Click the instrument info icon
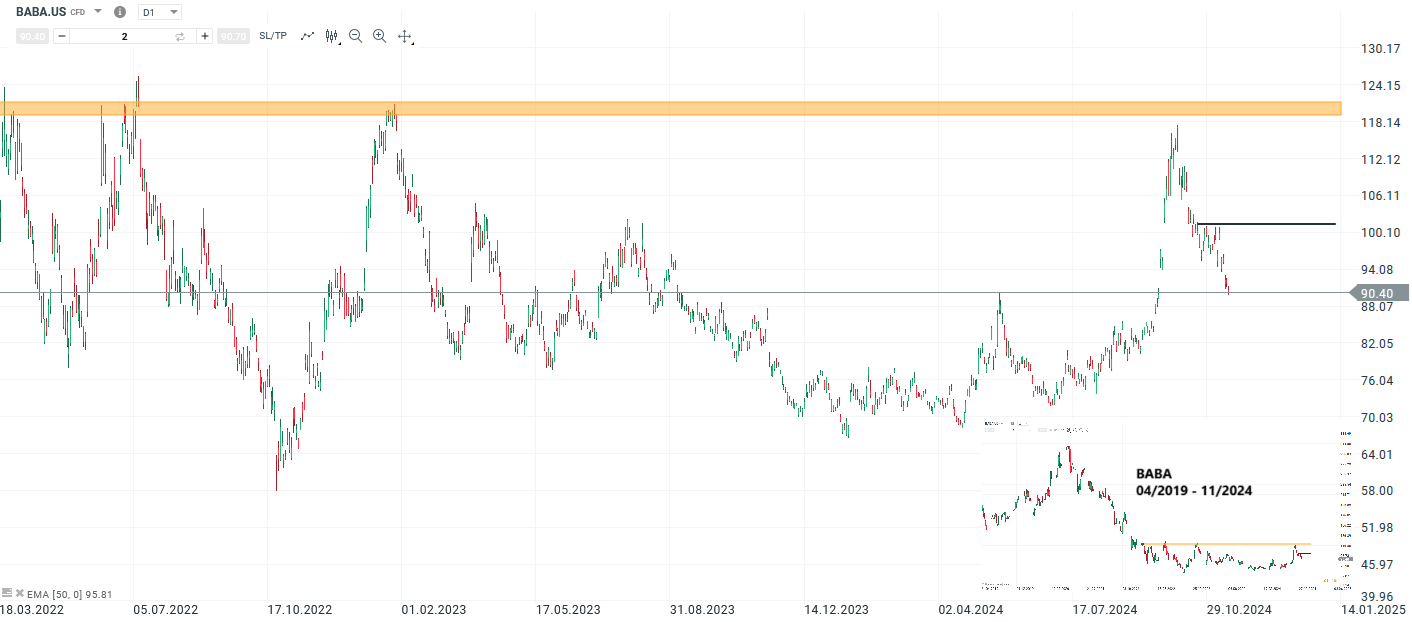Viewport: 1412px width, 622px height. point(120,12)
